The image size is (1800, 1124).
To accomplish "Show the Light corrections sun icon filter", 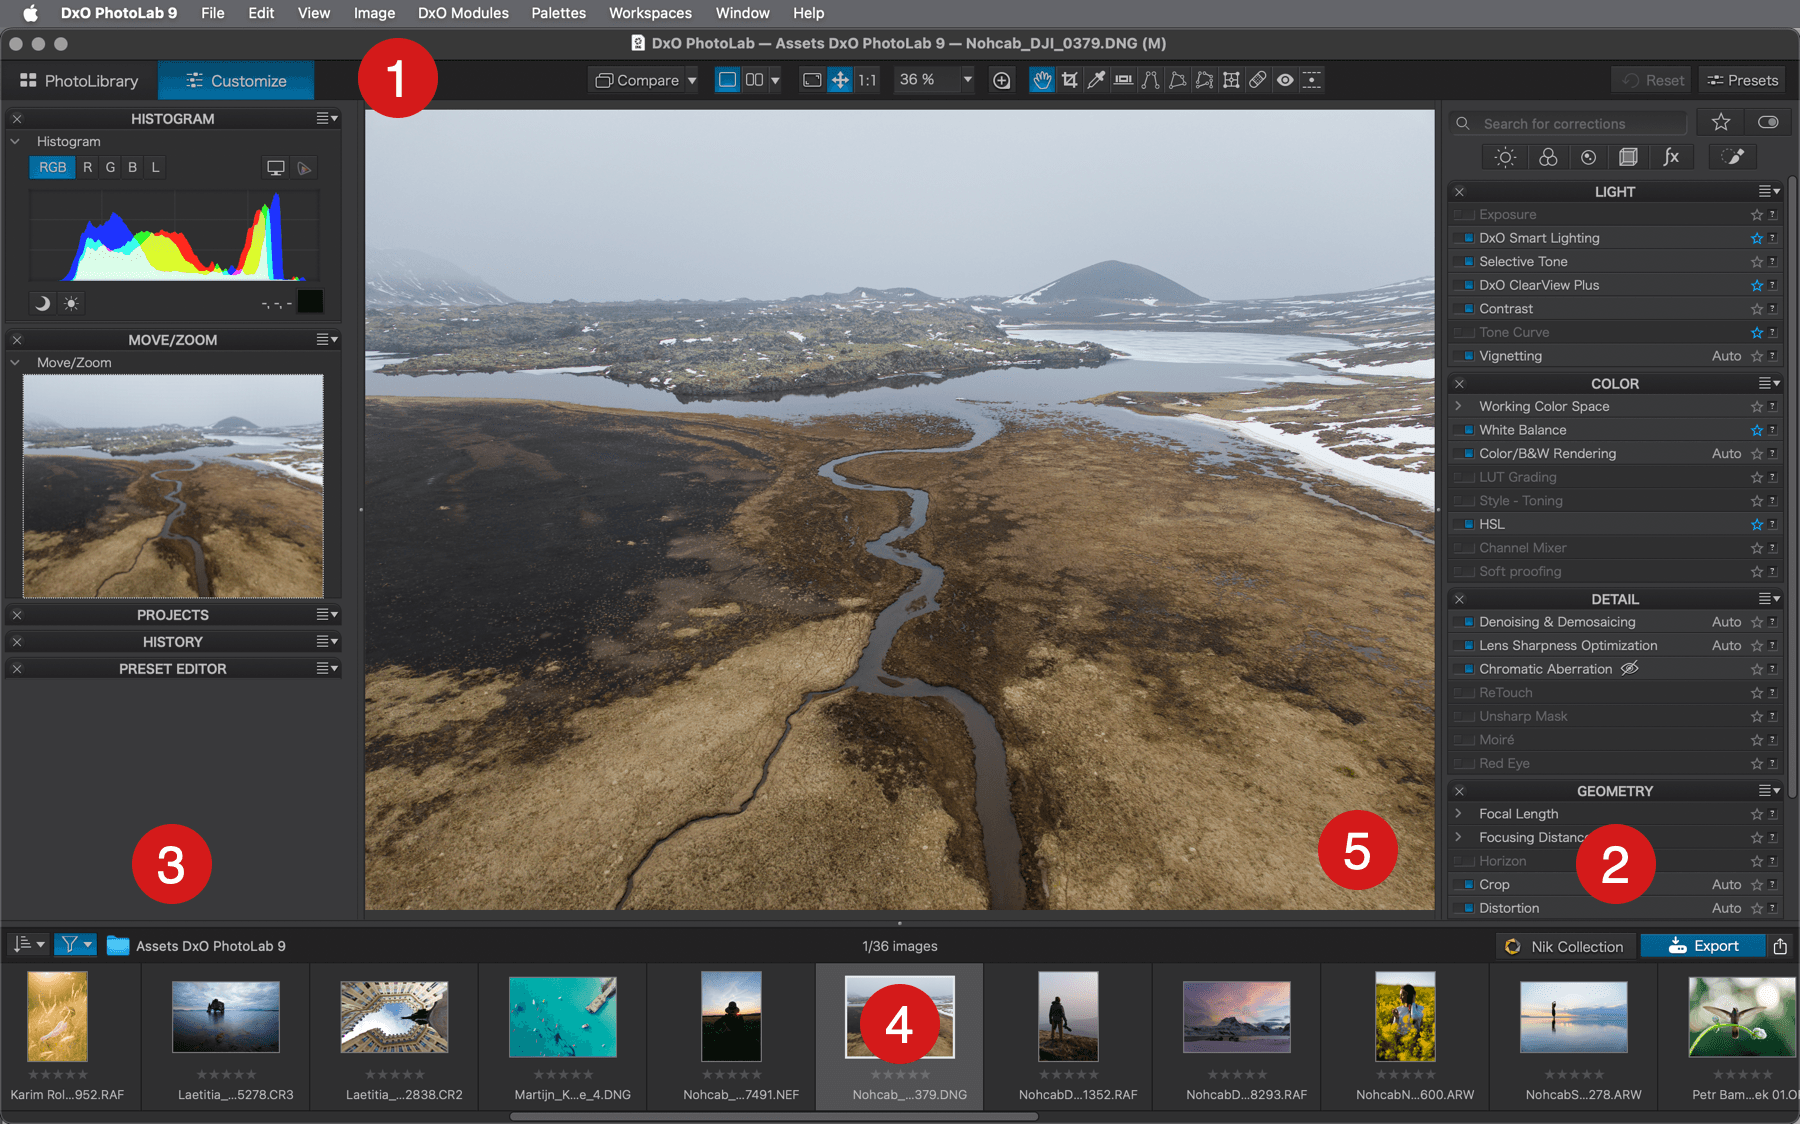I will click(1505, 157).
